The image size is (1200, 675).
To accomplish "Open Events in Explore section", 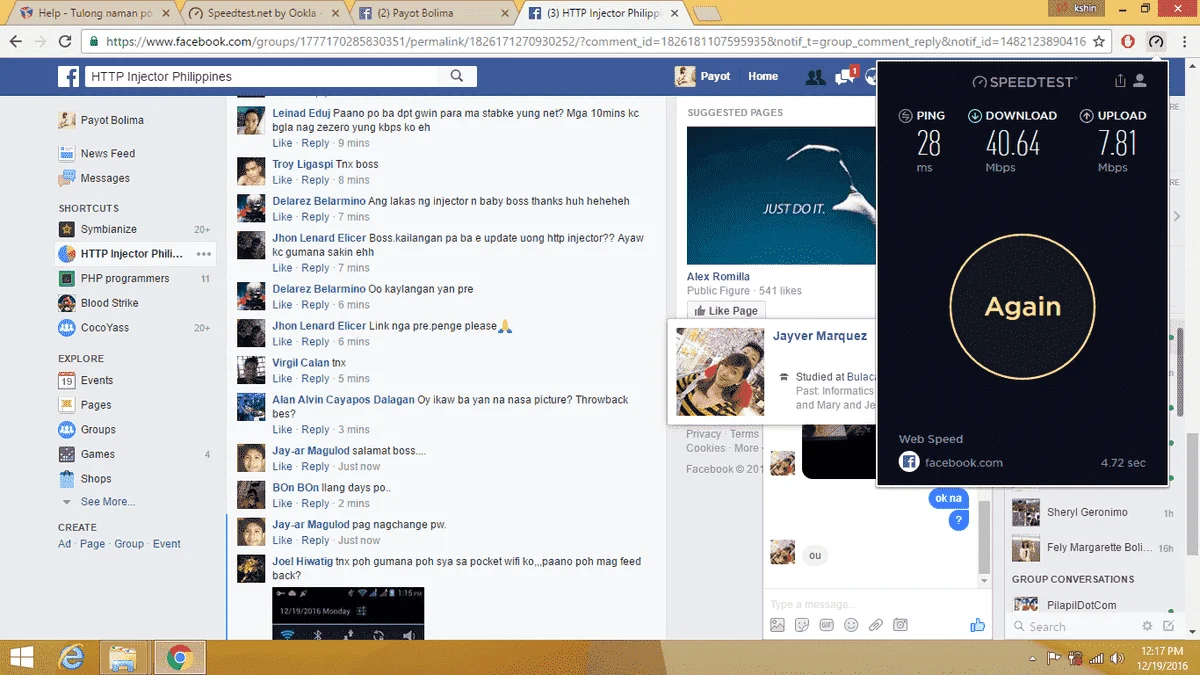I will click(x=97, y=380).
